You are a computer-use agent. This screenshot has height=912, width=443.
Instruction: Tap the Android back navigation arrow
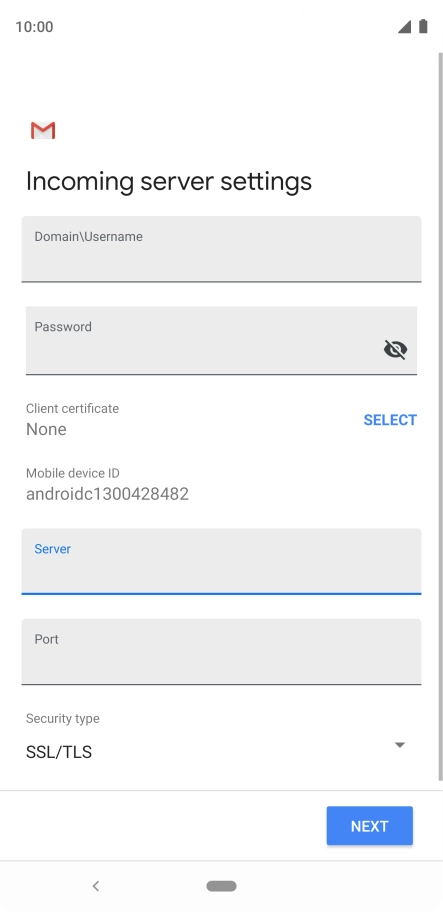(x=96, y=886)
